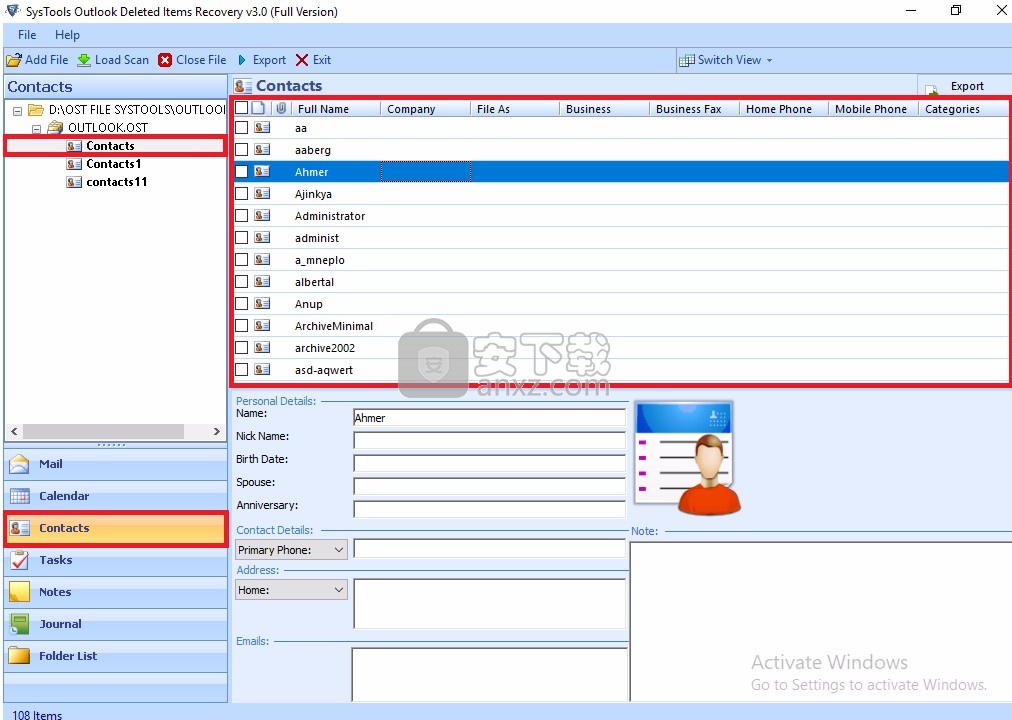Open the File menu
This screenshot has height=720, width=1012.
(27, 35)
